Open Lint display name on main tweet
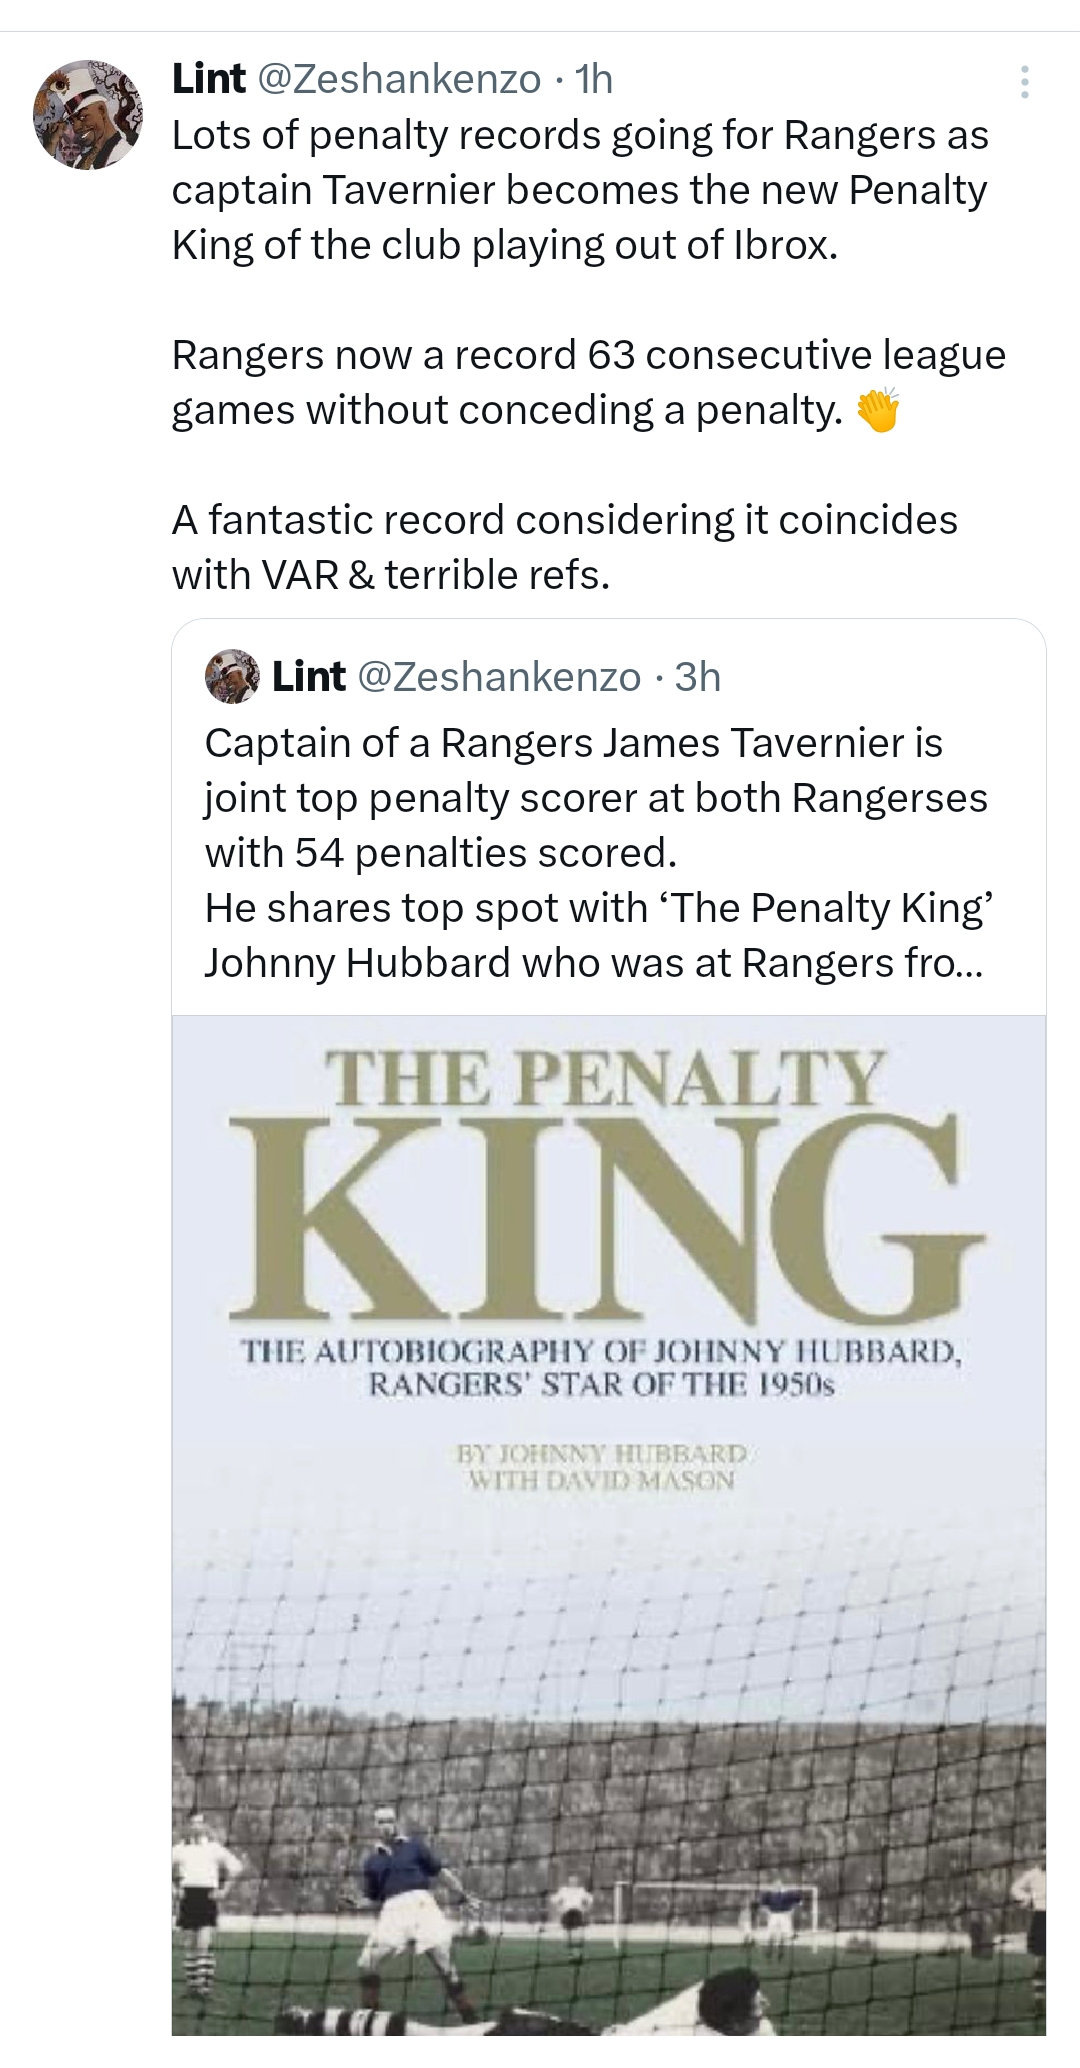 pyautogui.click(x=208, y=79)
